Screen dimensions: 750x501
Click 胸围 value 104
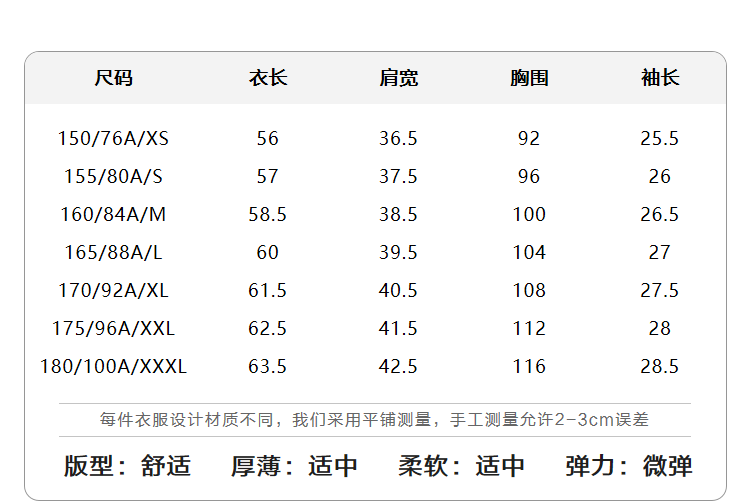[x=529, y=253]
